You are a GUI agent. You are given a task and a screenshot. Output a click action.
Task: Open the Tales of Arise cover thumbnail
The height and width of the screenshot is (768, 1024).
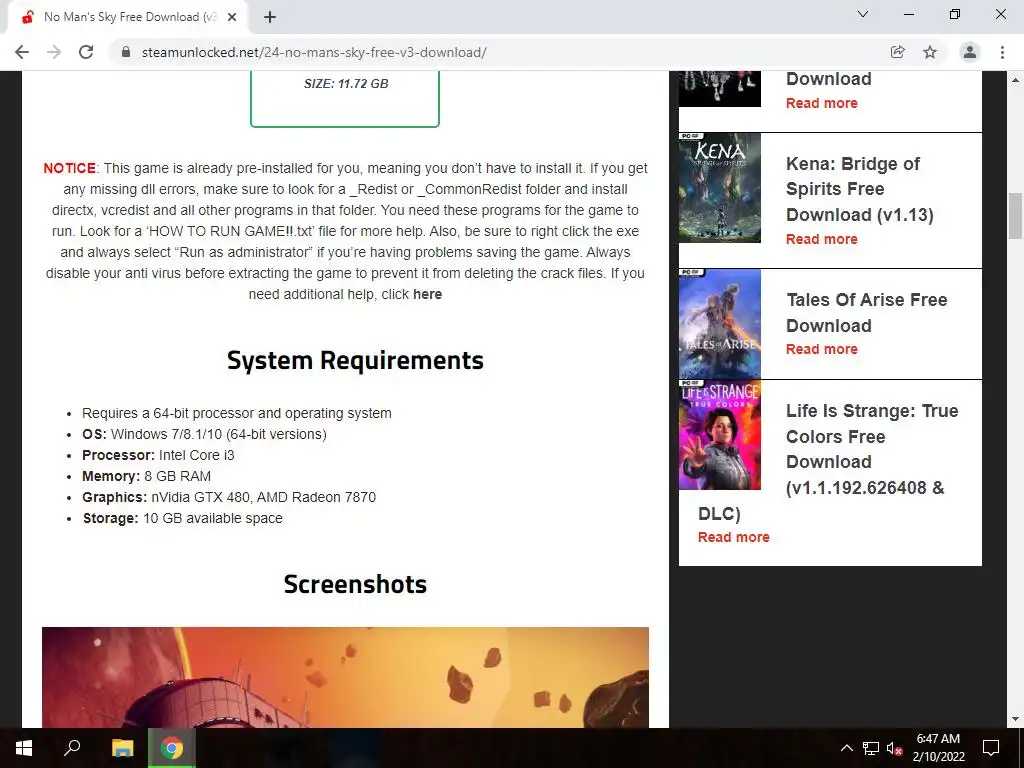tap(720, 324)
